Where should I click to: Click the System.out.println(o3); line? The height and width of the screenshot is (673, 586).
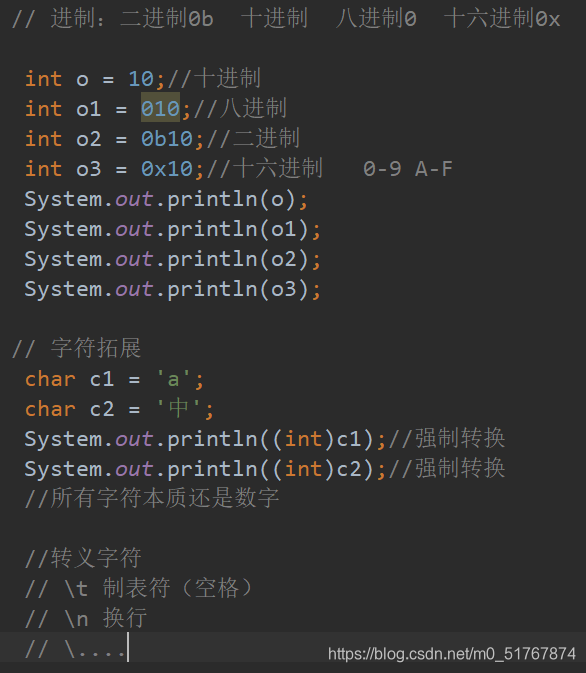[173, 290]
